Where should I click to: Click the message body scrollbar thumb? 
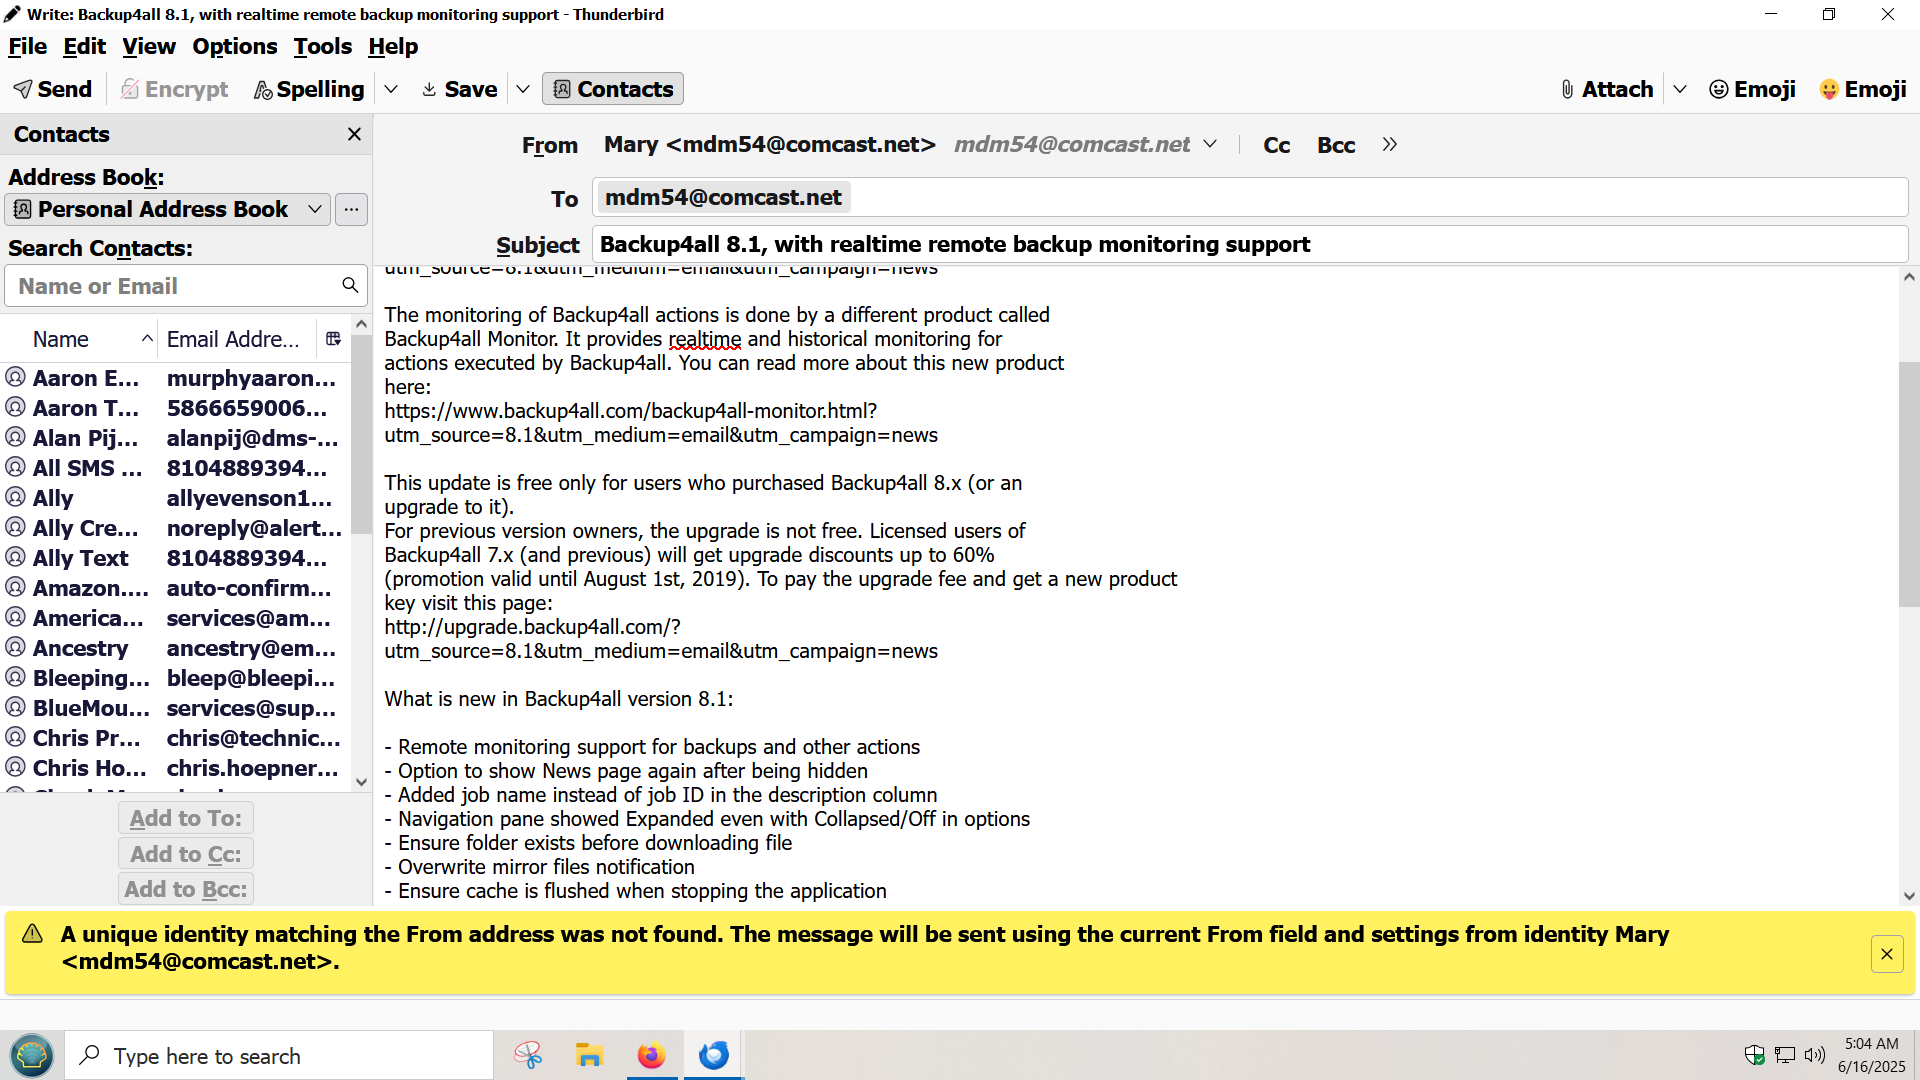point(1909,484)
